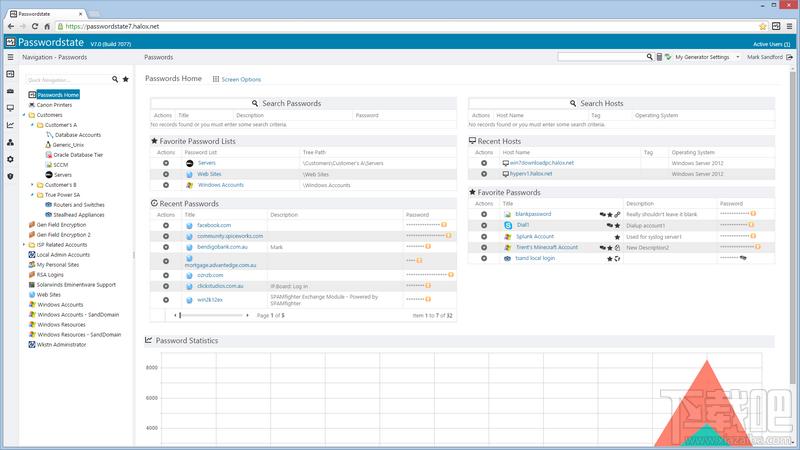This screenshot has width=800, height=450.
Task: Click the clickstudios.com.au password entry
Action: (x=220, y=286)
